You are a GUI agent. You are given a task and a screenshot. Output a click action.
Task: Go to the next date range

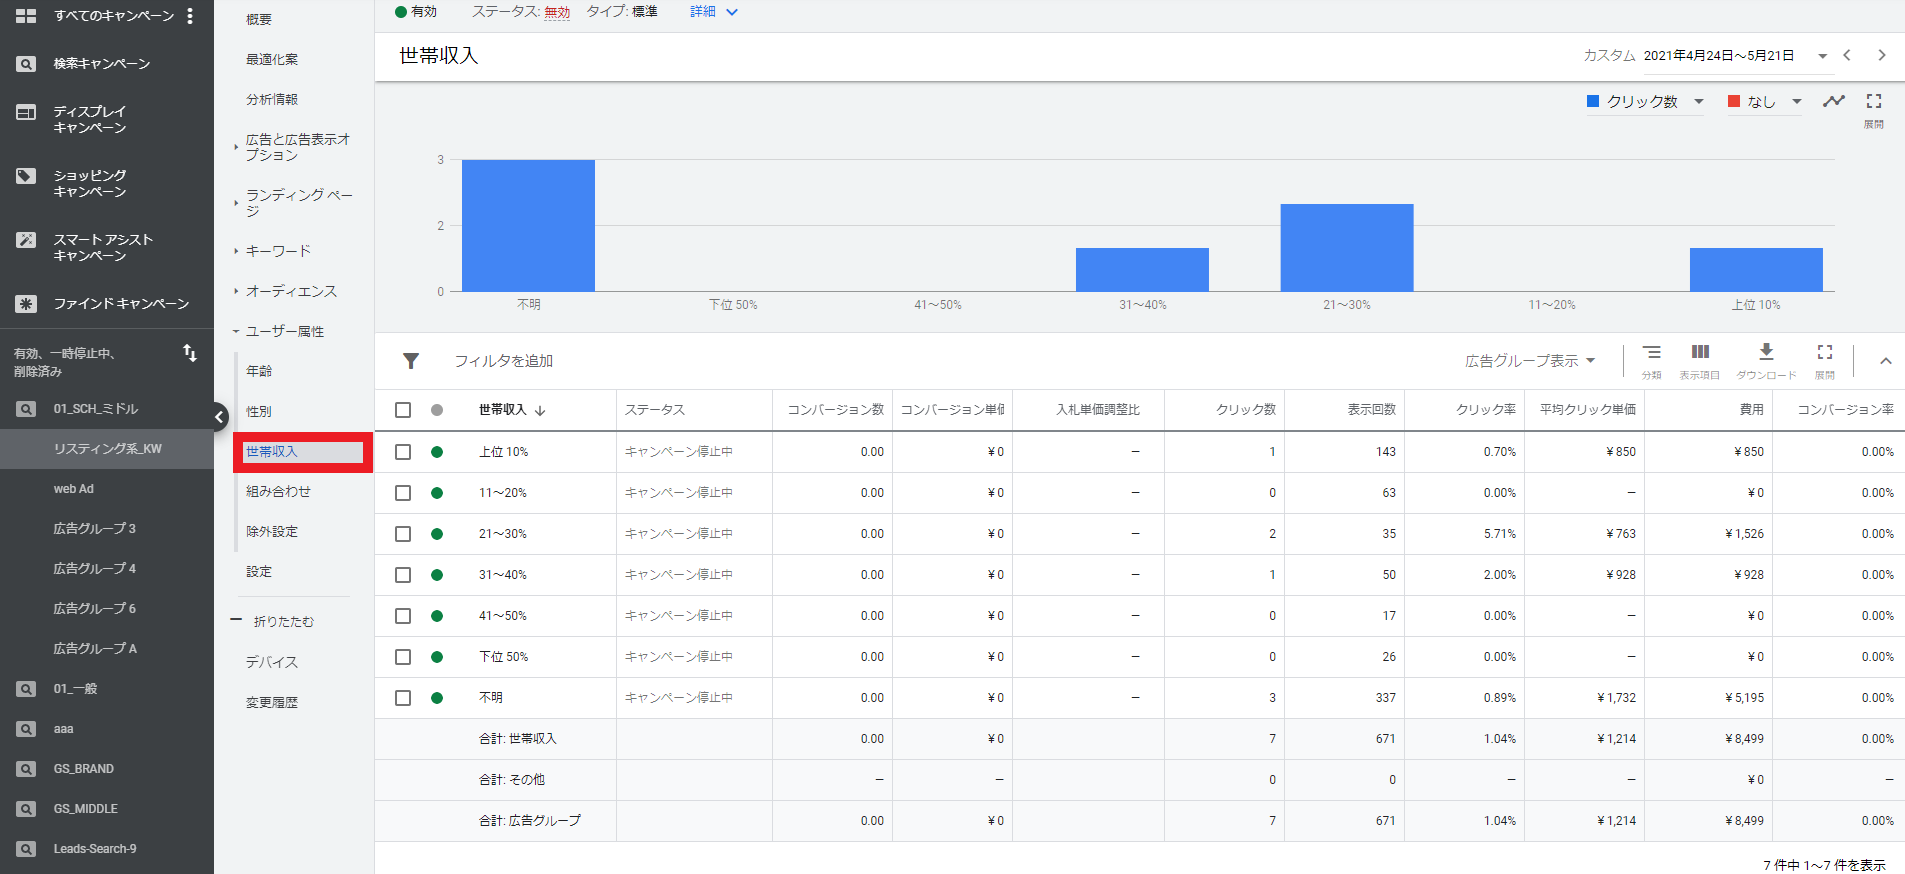click(1881, 56)
